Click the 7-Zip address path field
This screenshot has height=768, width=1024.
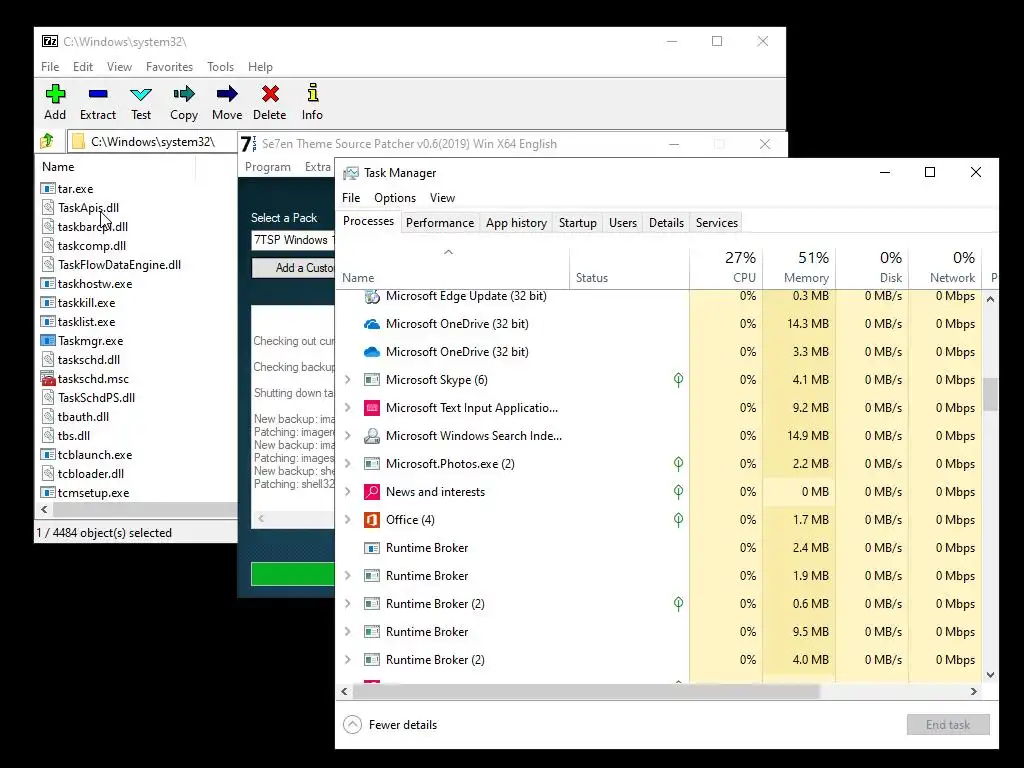pyautogui.click(x=154, y=141)
